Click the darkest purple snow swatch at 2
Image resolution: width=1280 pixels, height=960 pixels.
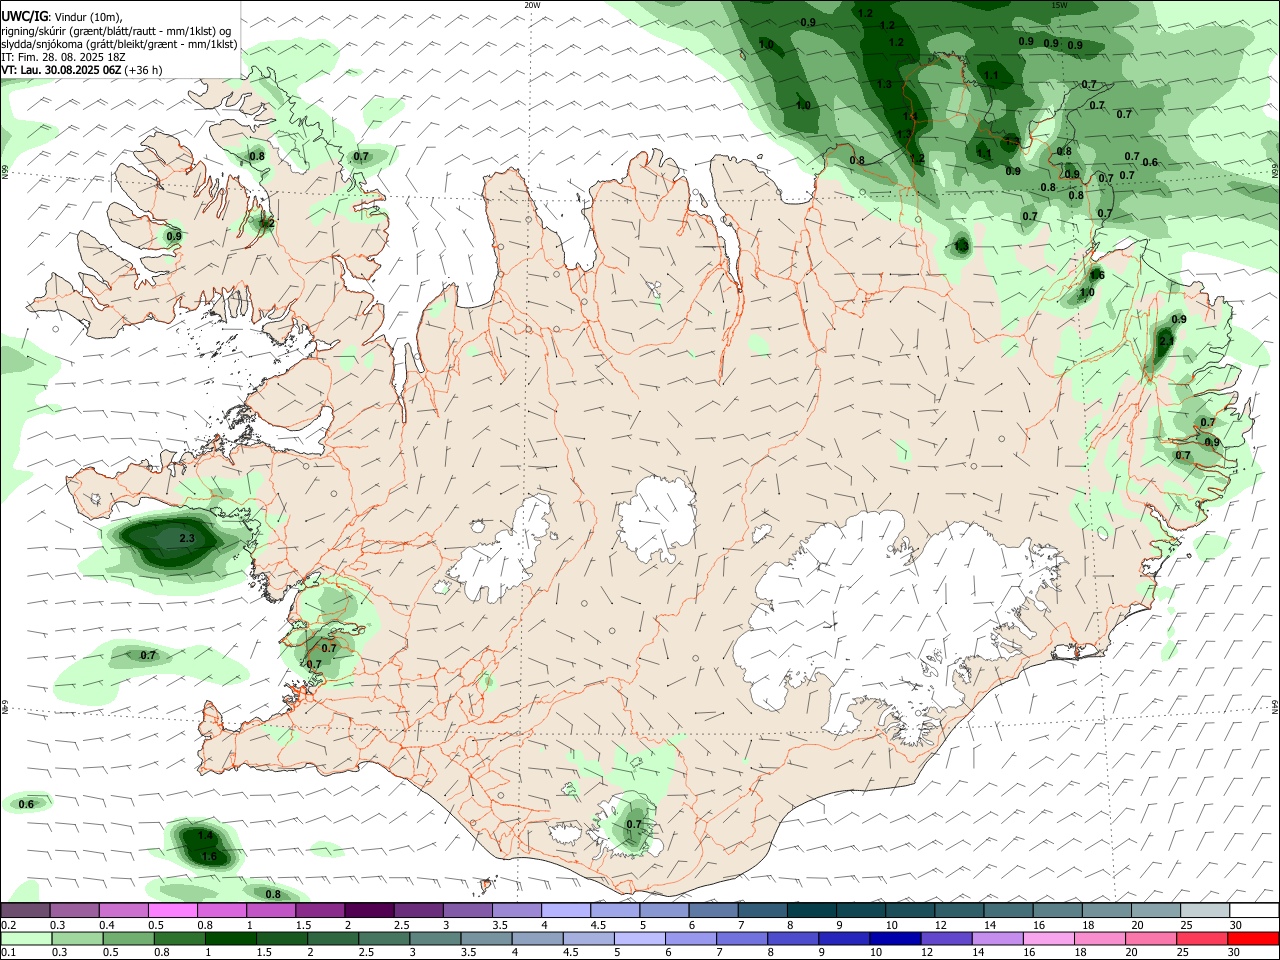click(368, 910)
